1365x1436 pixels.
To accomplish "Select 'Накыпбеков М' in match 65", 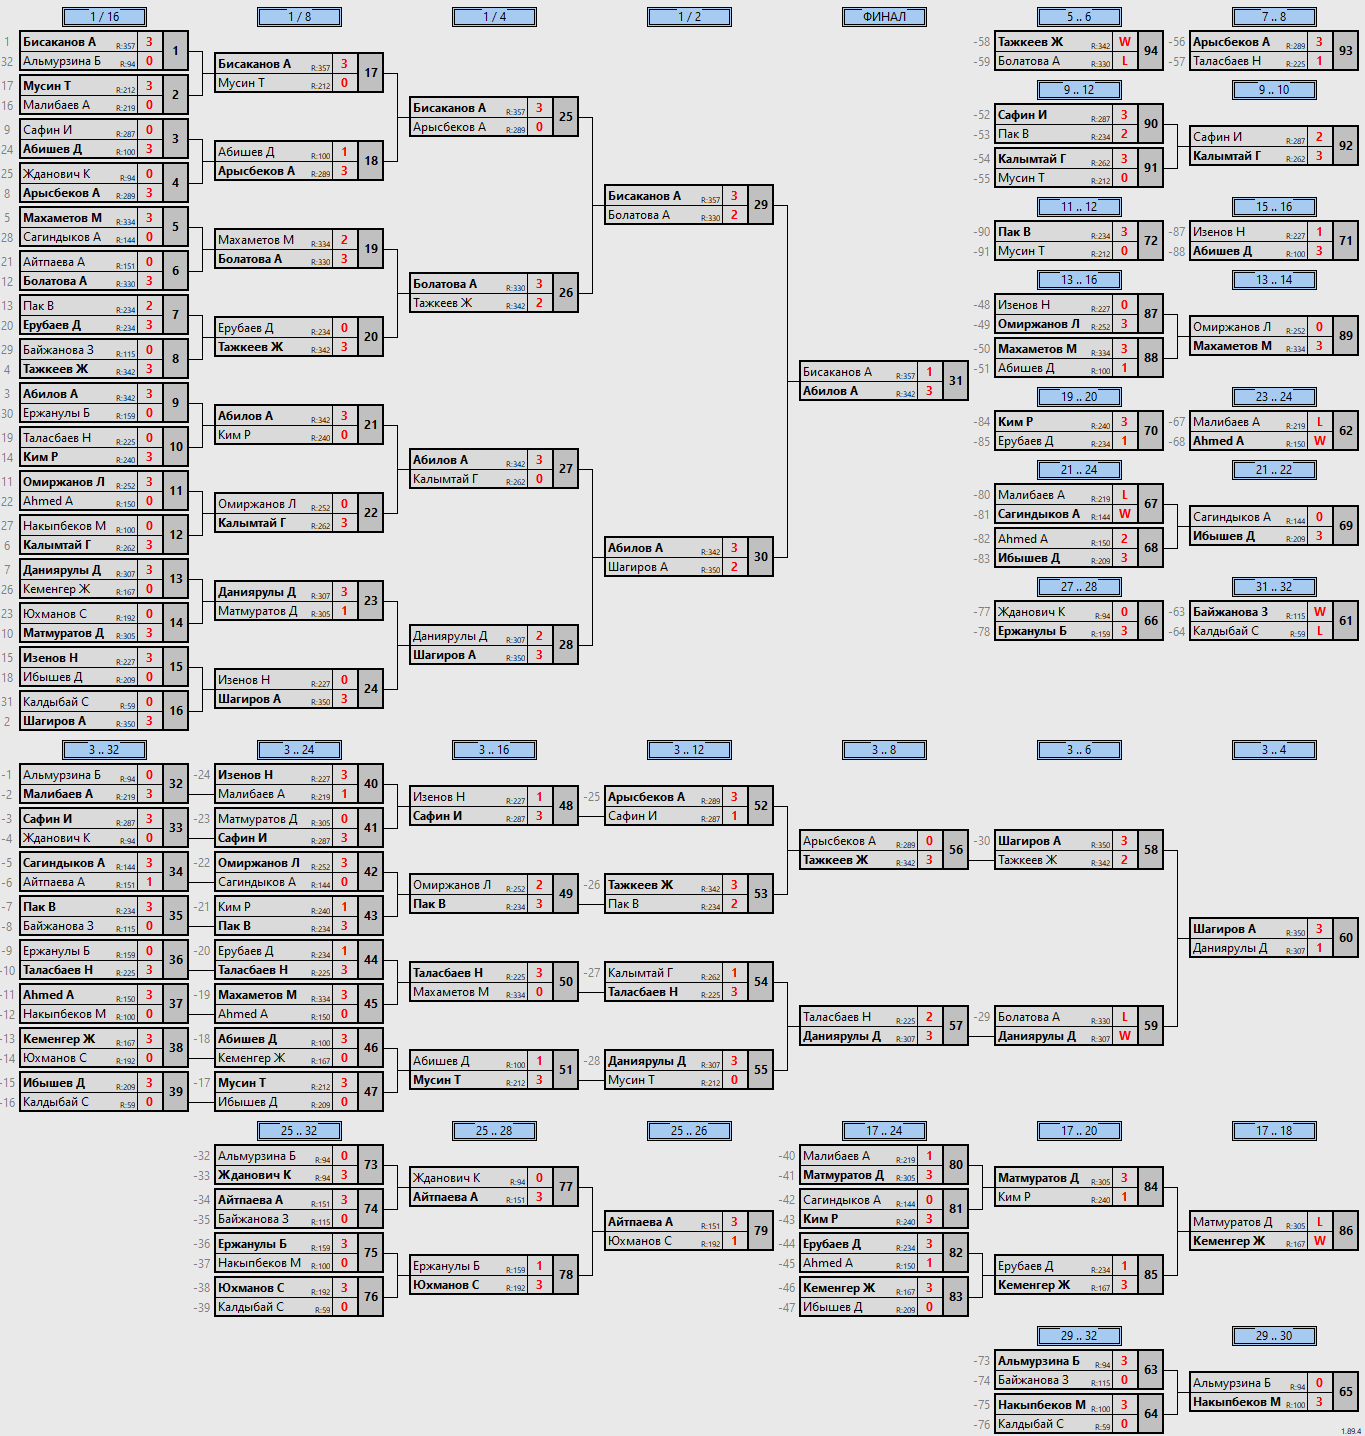I will (1237, 1402).
